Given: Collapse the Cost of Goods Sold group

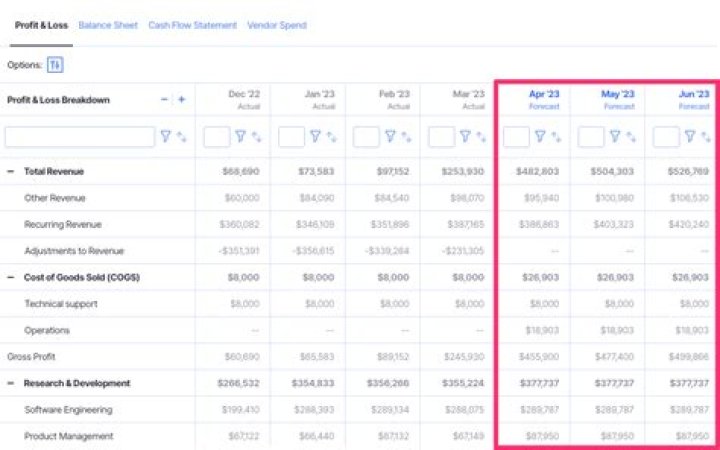Looking at the screenshot, I should coord(11,277).
